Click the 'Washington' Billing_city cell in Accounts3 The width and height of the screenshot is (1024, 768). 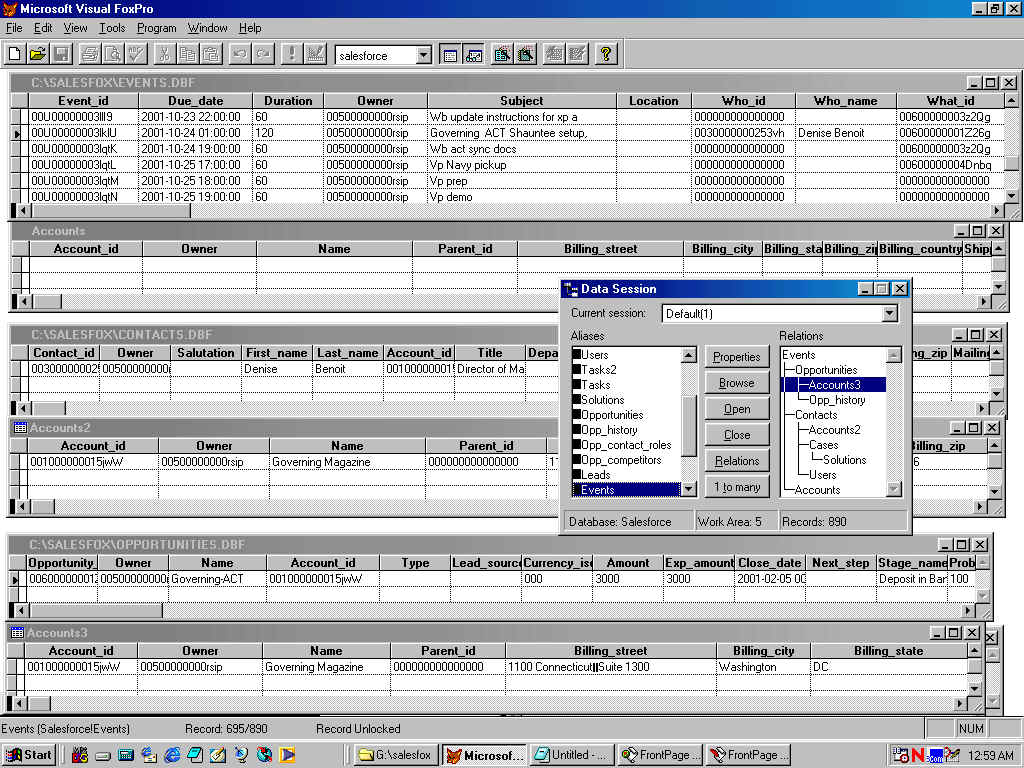click(x=763, y=667)
